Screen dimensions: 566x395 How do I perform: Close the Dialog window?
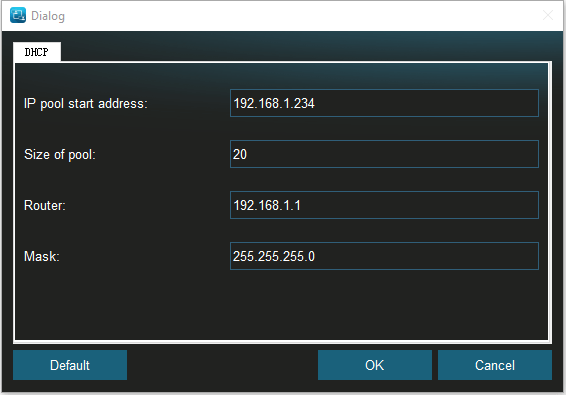click(x=548, y=15)
